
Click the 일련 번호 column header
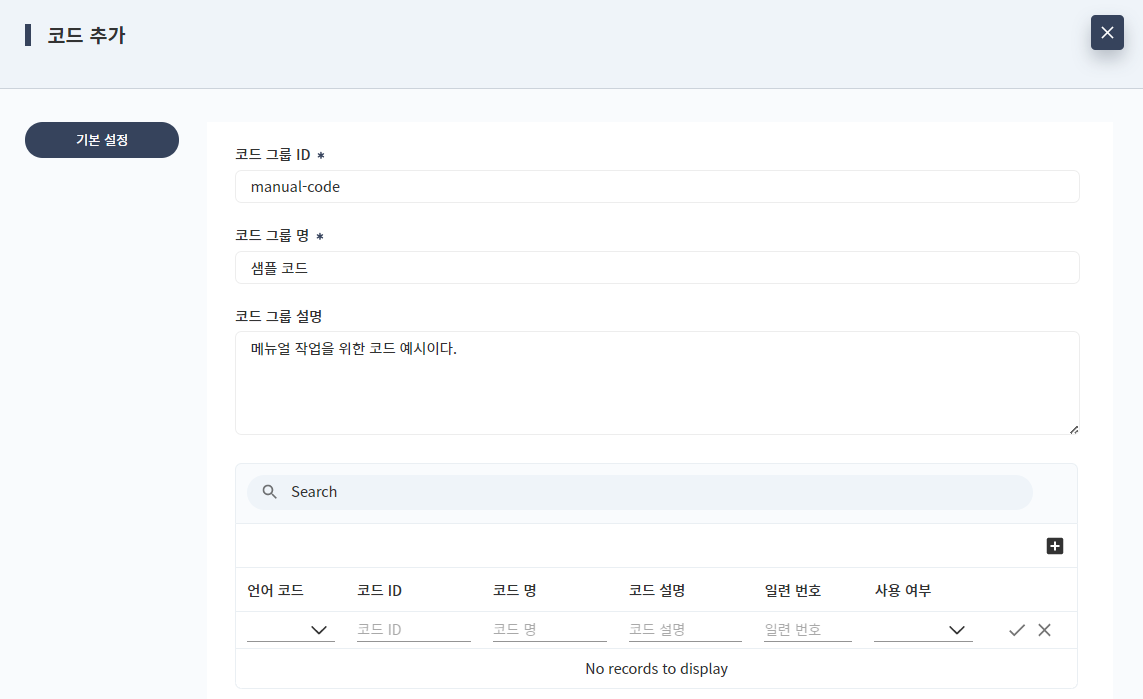pos(792,590)
